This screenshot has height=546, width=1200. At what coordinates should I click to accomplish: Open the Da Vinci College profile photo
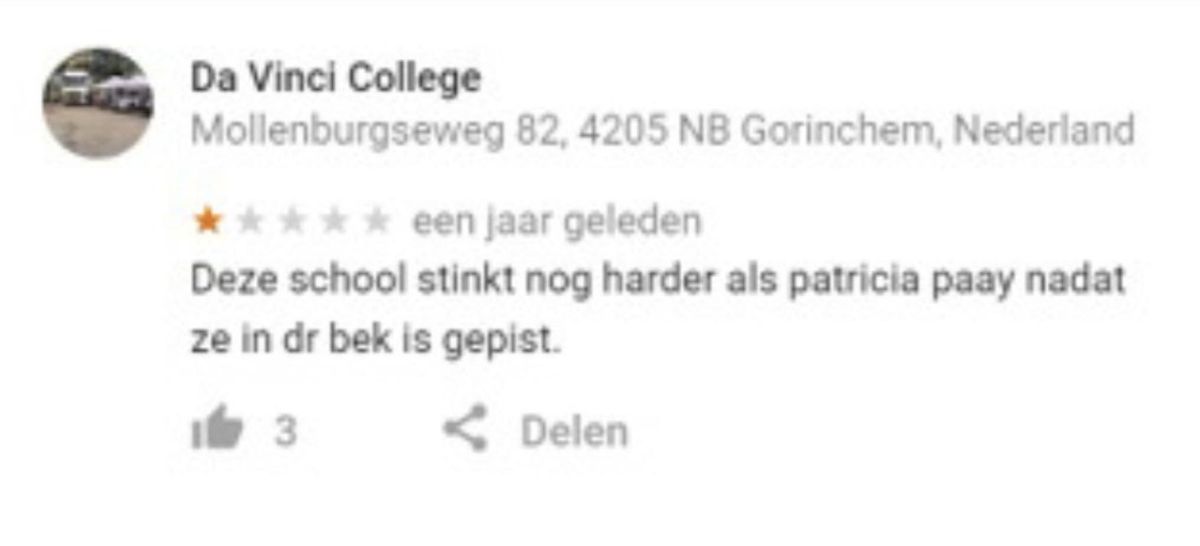click(98, 102)
